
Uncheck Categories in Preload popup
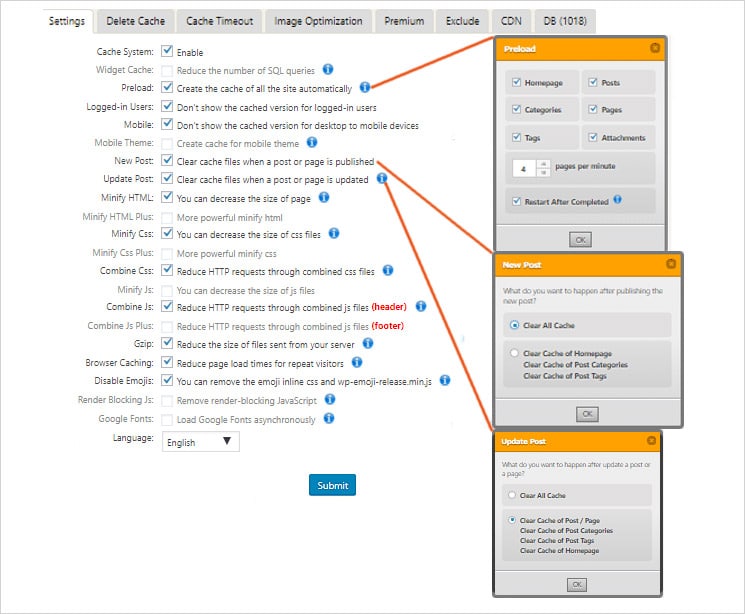(x=516, y=109)
